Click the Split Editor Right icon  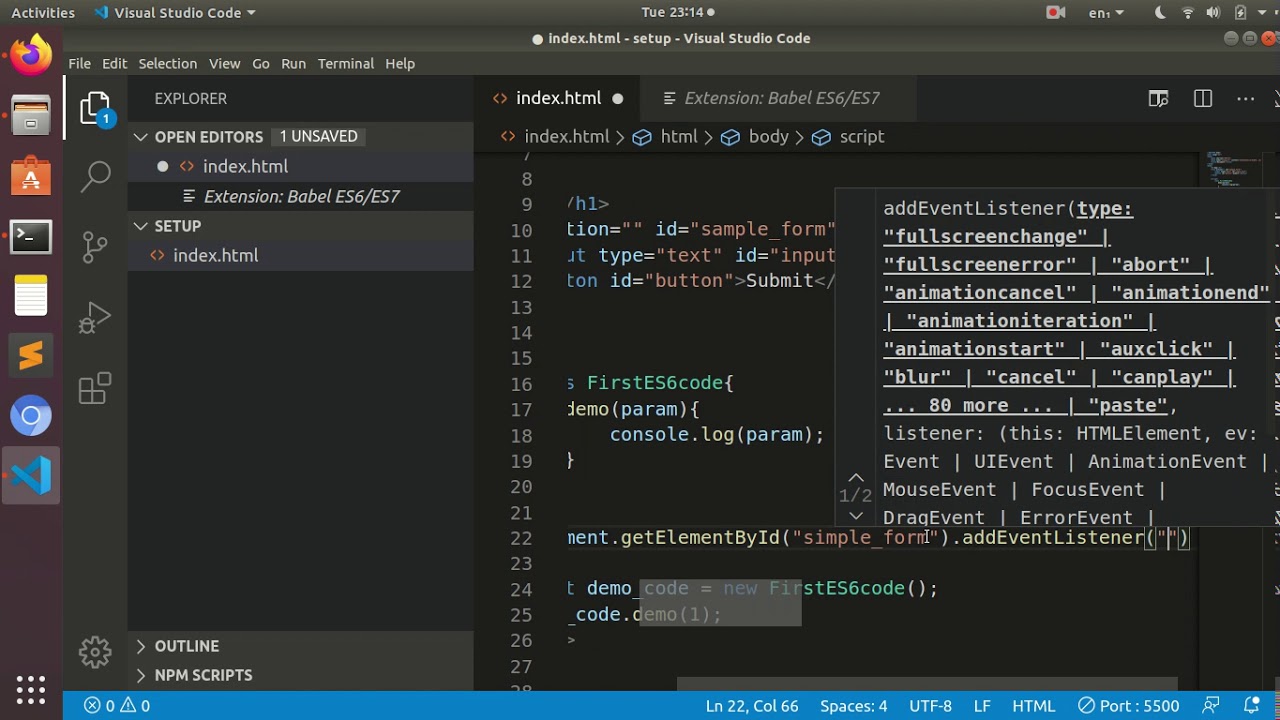point(1203,98)
